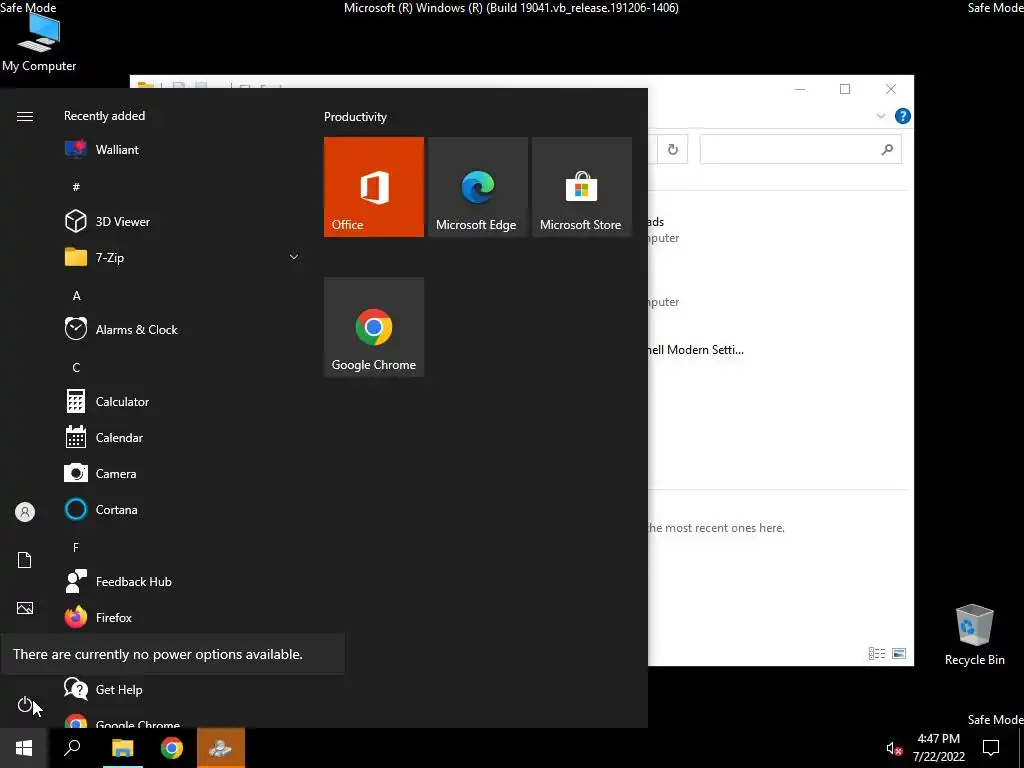Screen dimensions: 1024x768
Task: Click Explorer search input field
Action: (x=801, y=150)
